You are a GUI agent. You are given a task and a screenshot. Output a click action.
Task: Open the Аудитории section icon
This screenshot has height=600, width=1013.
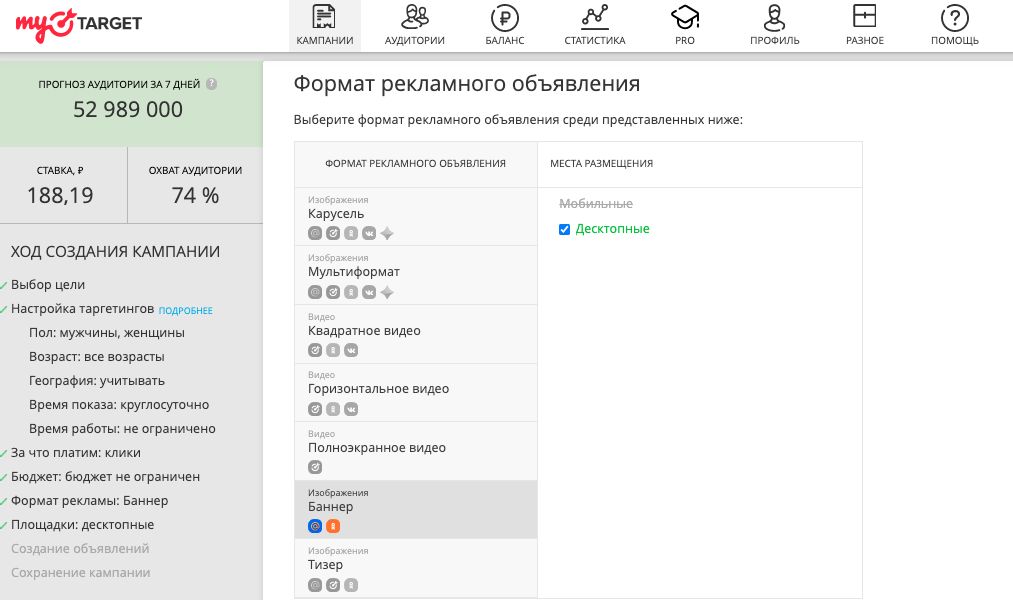[414, 18]
